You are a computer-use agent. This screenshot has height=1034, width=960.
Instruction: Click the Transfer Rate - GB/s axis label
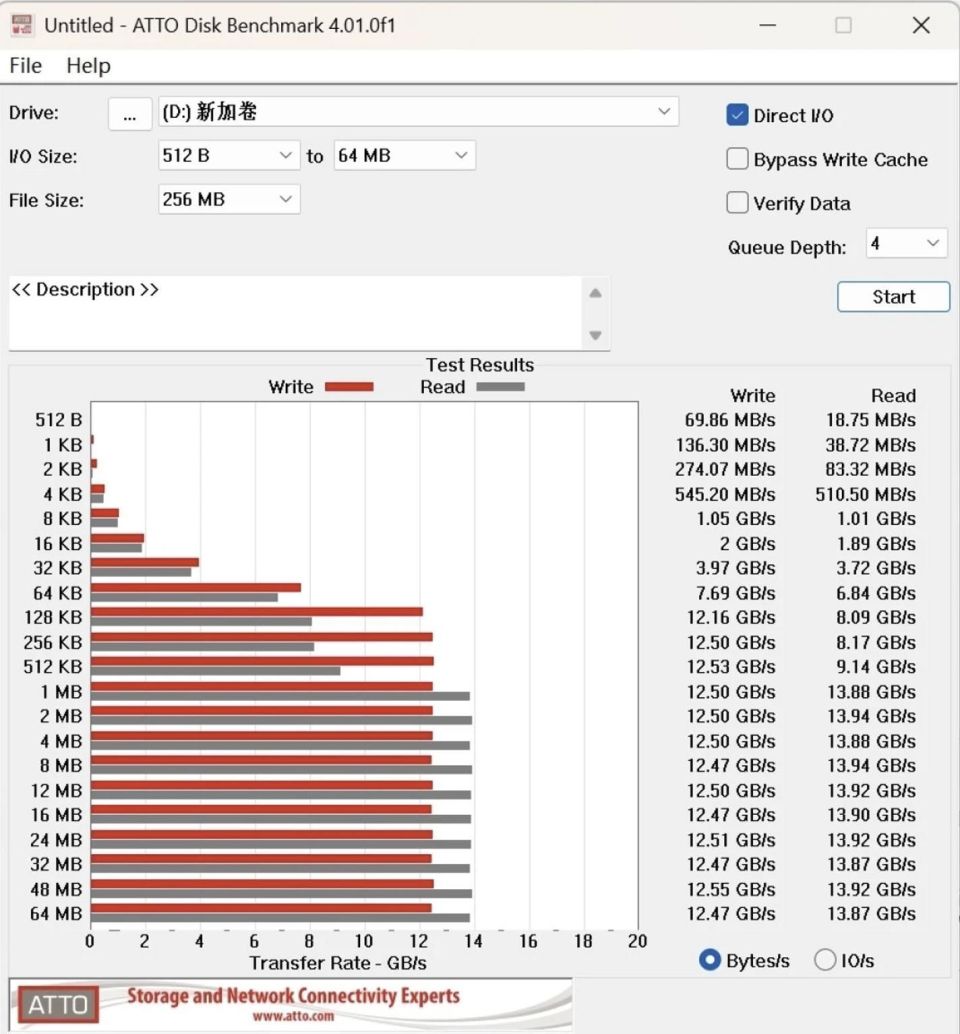[338, 963]
